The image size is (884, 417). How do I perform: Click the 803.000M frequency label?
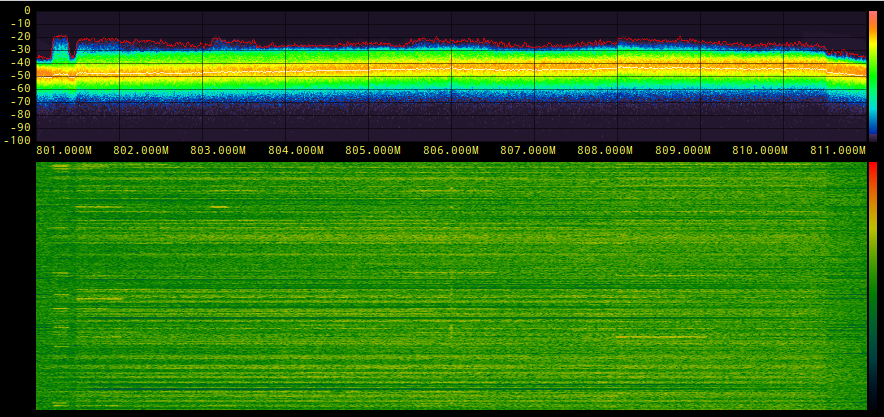coord(218,150)
